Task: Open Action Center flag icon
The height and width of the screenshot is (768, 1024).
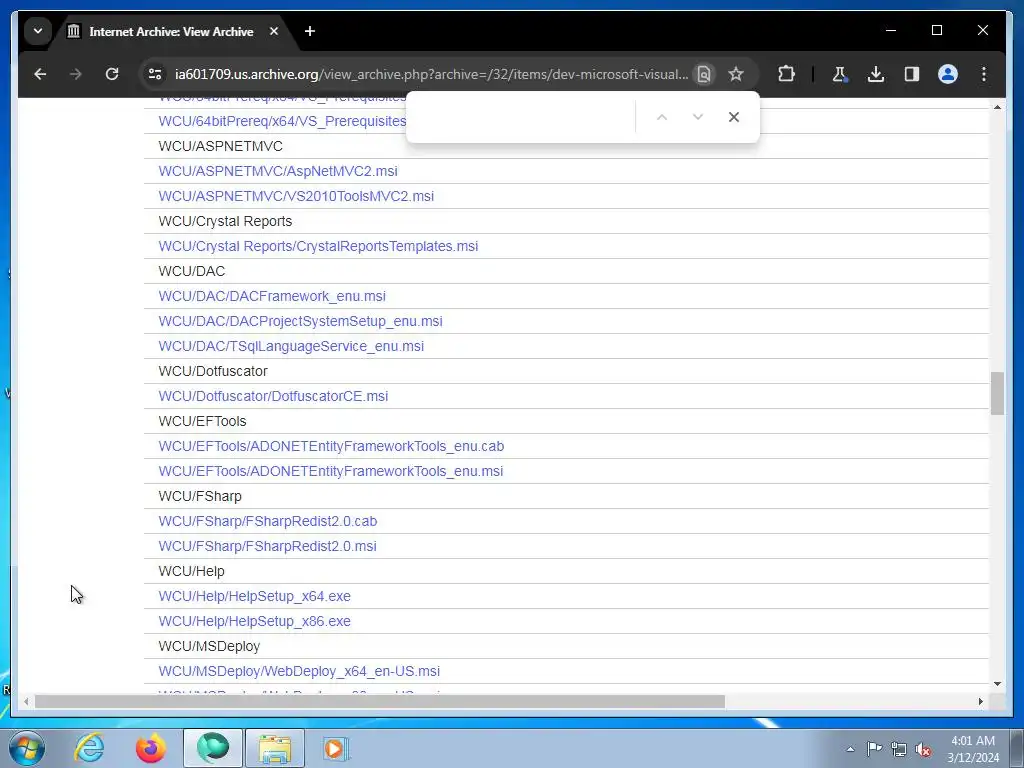Action: pyautogui.click(x=874, y=749)
